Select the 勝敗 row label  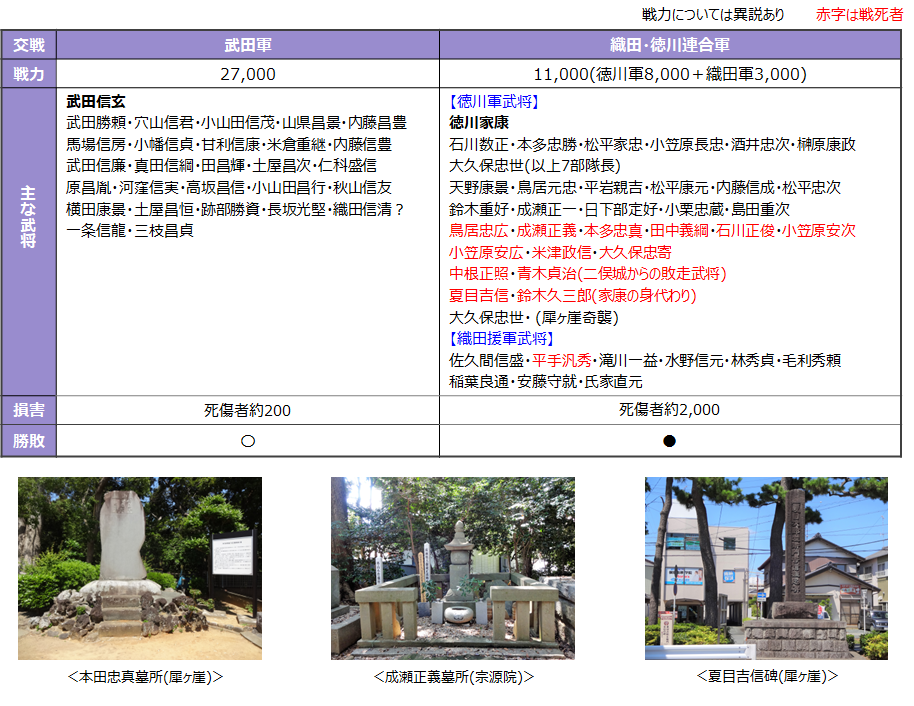pyautogui.click(x=29, y=440)
